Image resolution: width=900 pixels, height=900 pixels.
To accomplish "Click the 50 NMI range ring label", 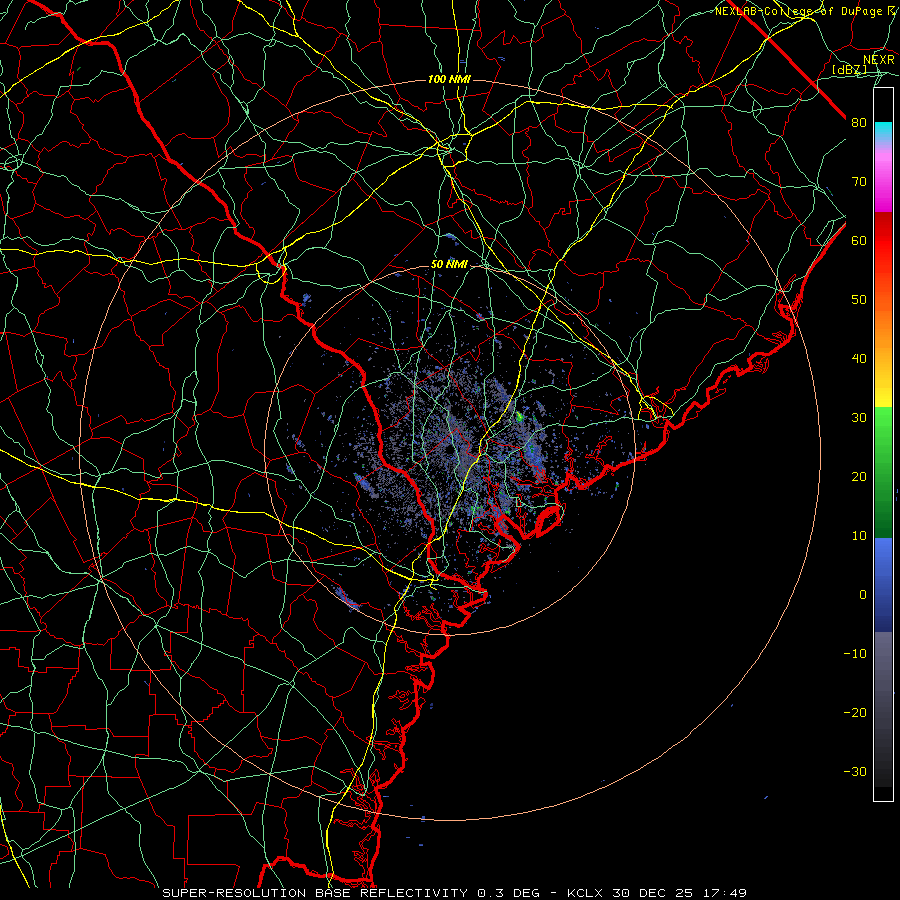I will pos(449,265).
